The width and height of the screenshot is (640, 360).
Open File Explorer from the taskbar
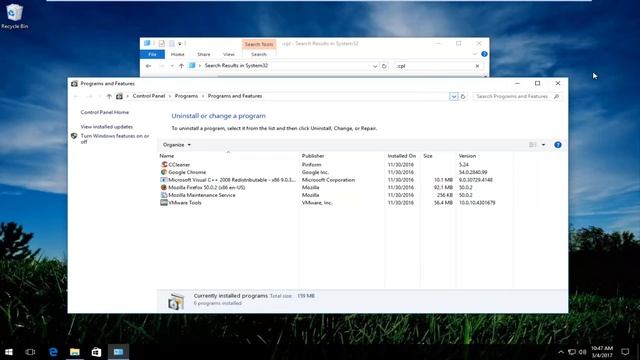75,352
